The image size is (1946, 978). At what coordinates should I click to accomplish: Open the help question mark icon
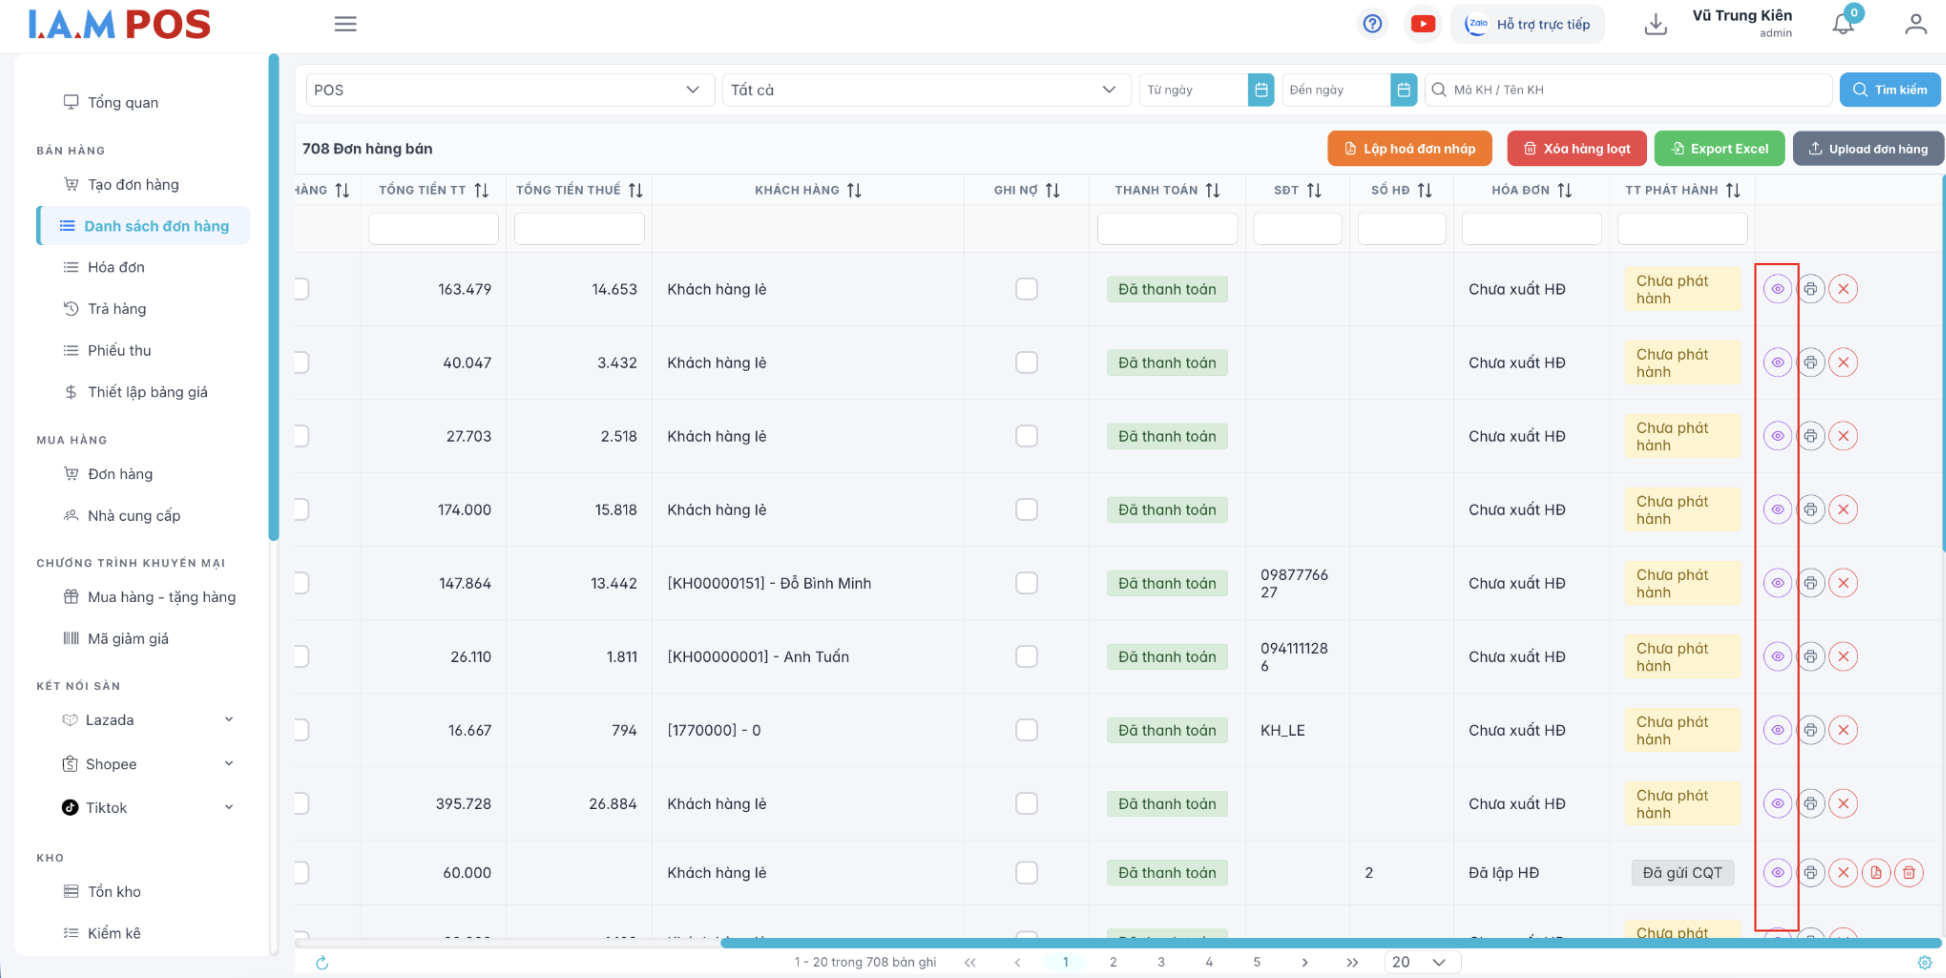click(x=1372, y=24)
